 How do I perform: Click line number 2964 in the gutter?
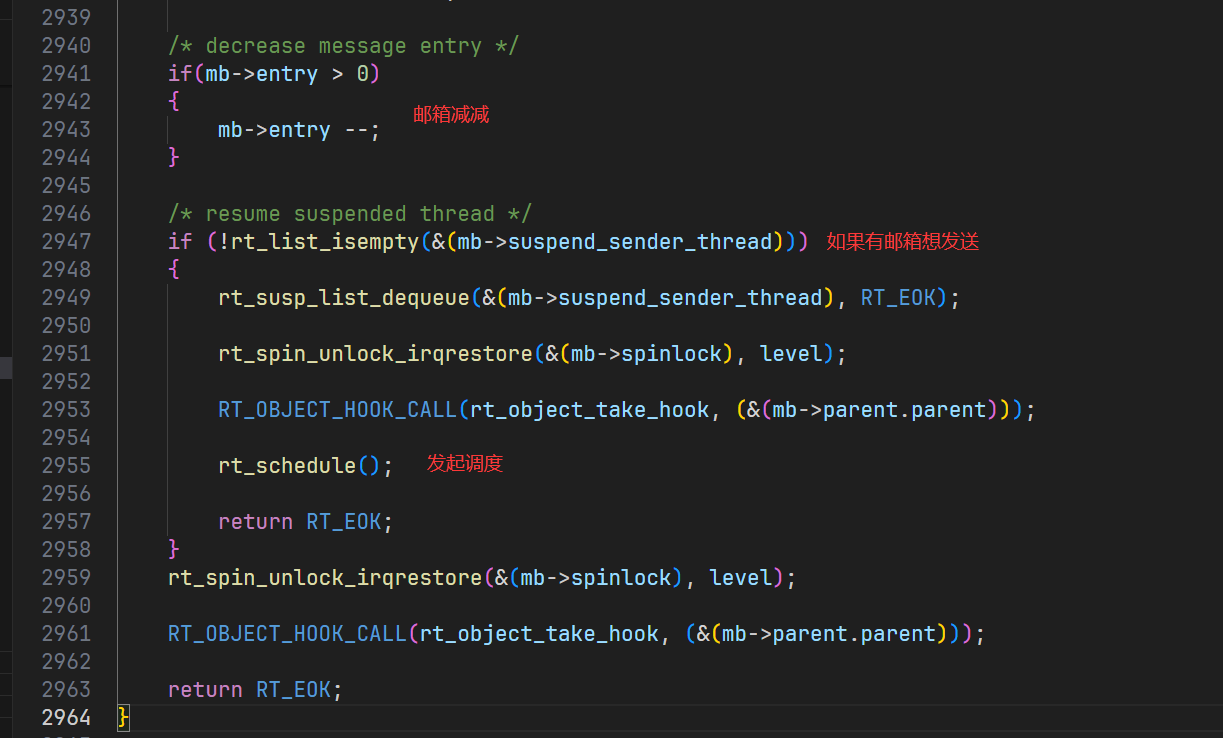[x=66, y=718]
